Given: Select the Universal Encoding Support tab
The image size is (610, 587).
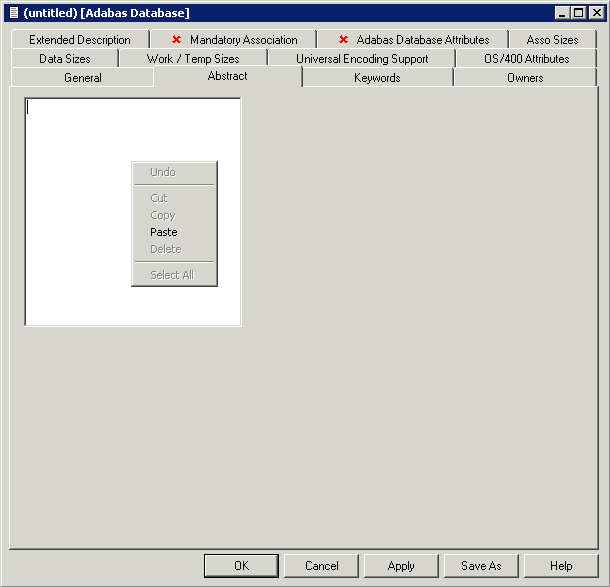Looking at the screenshot, I should [362, 59].
